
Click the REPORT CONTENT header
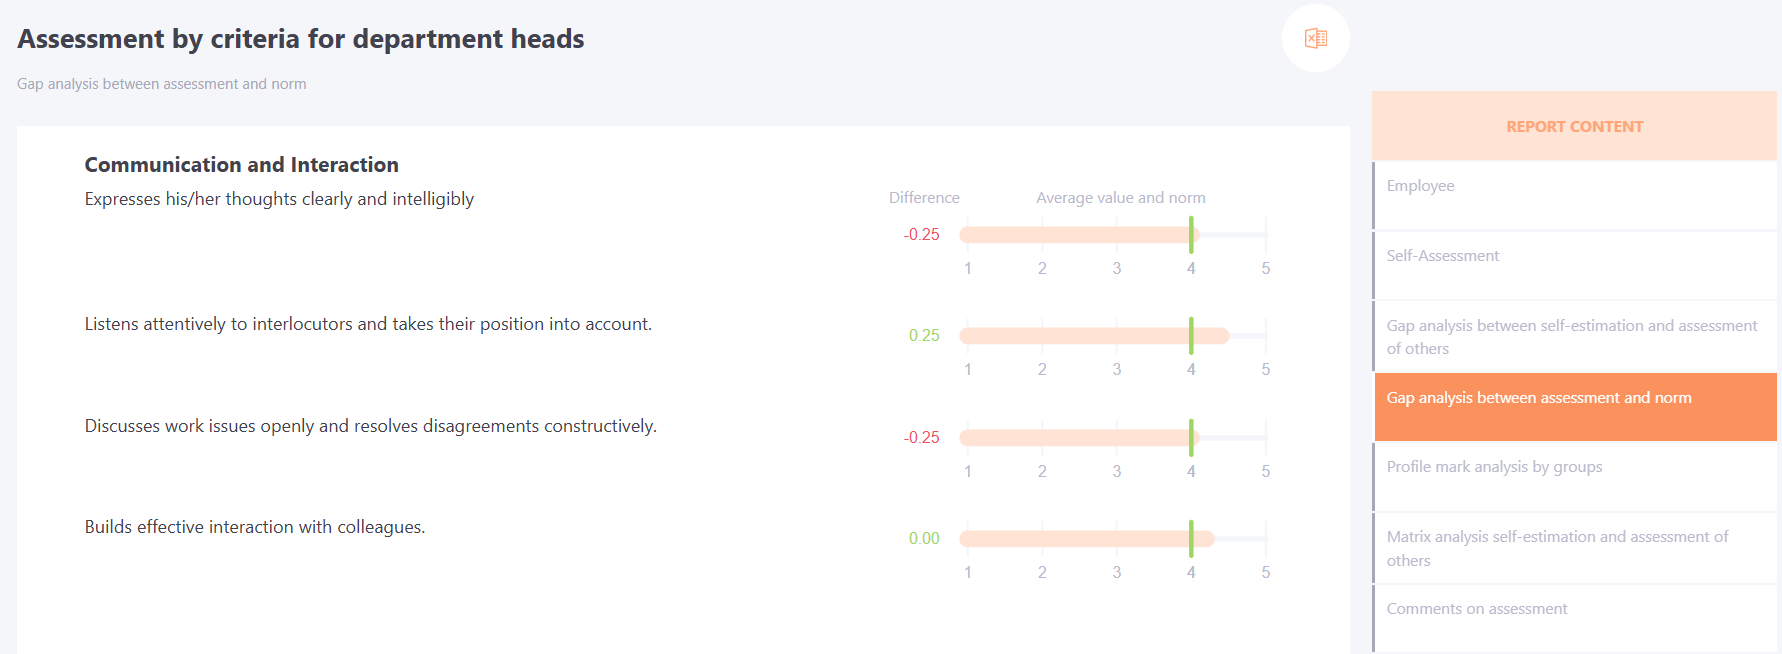click(x=1575, y=126)
